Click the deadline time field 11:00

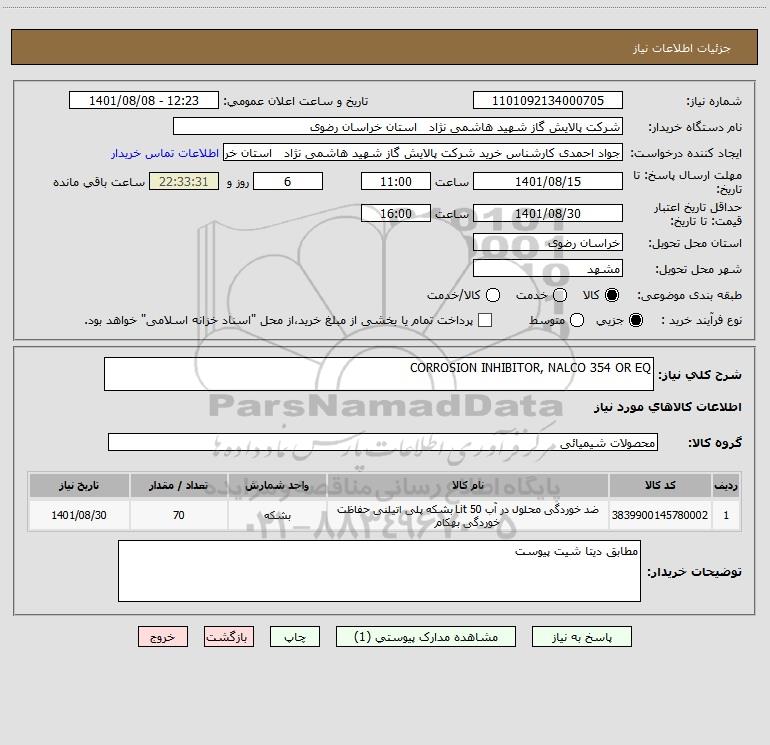tap(396, 182)
